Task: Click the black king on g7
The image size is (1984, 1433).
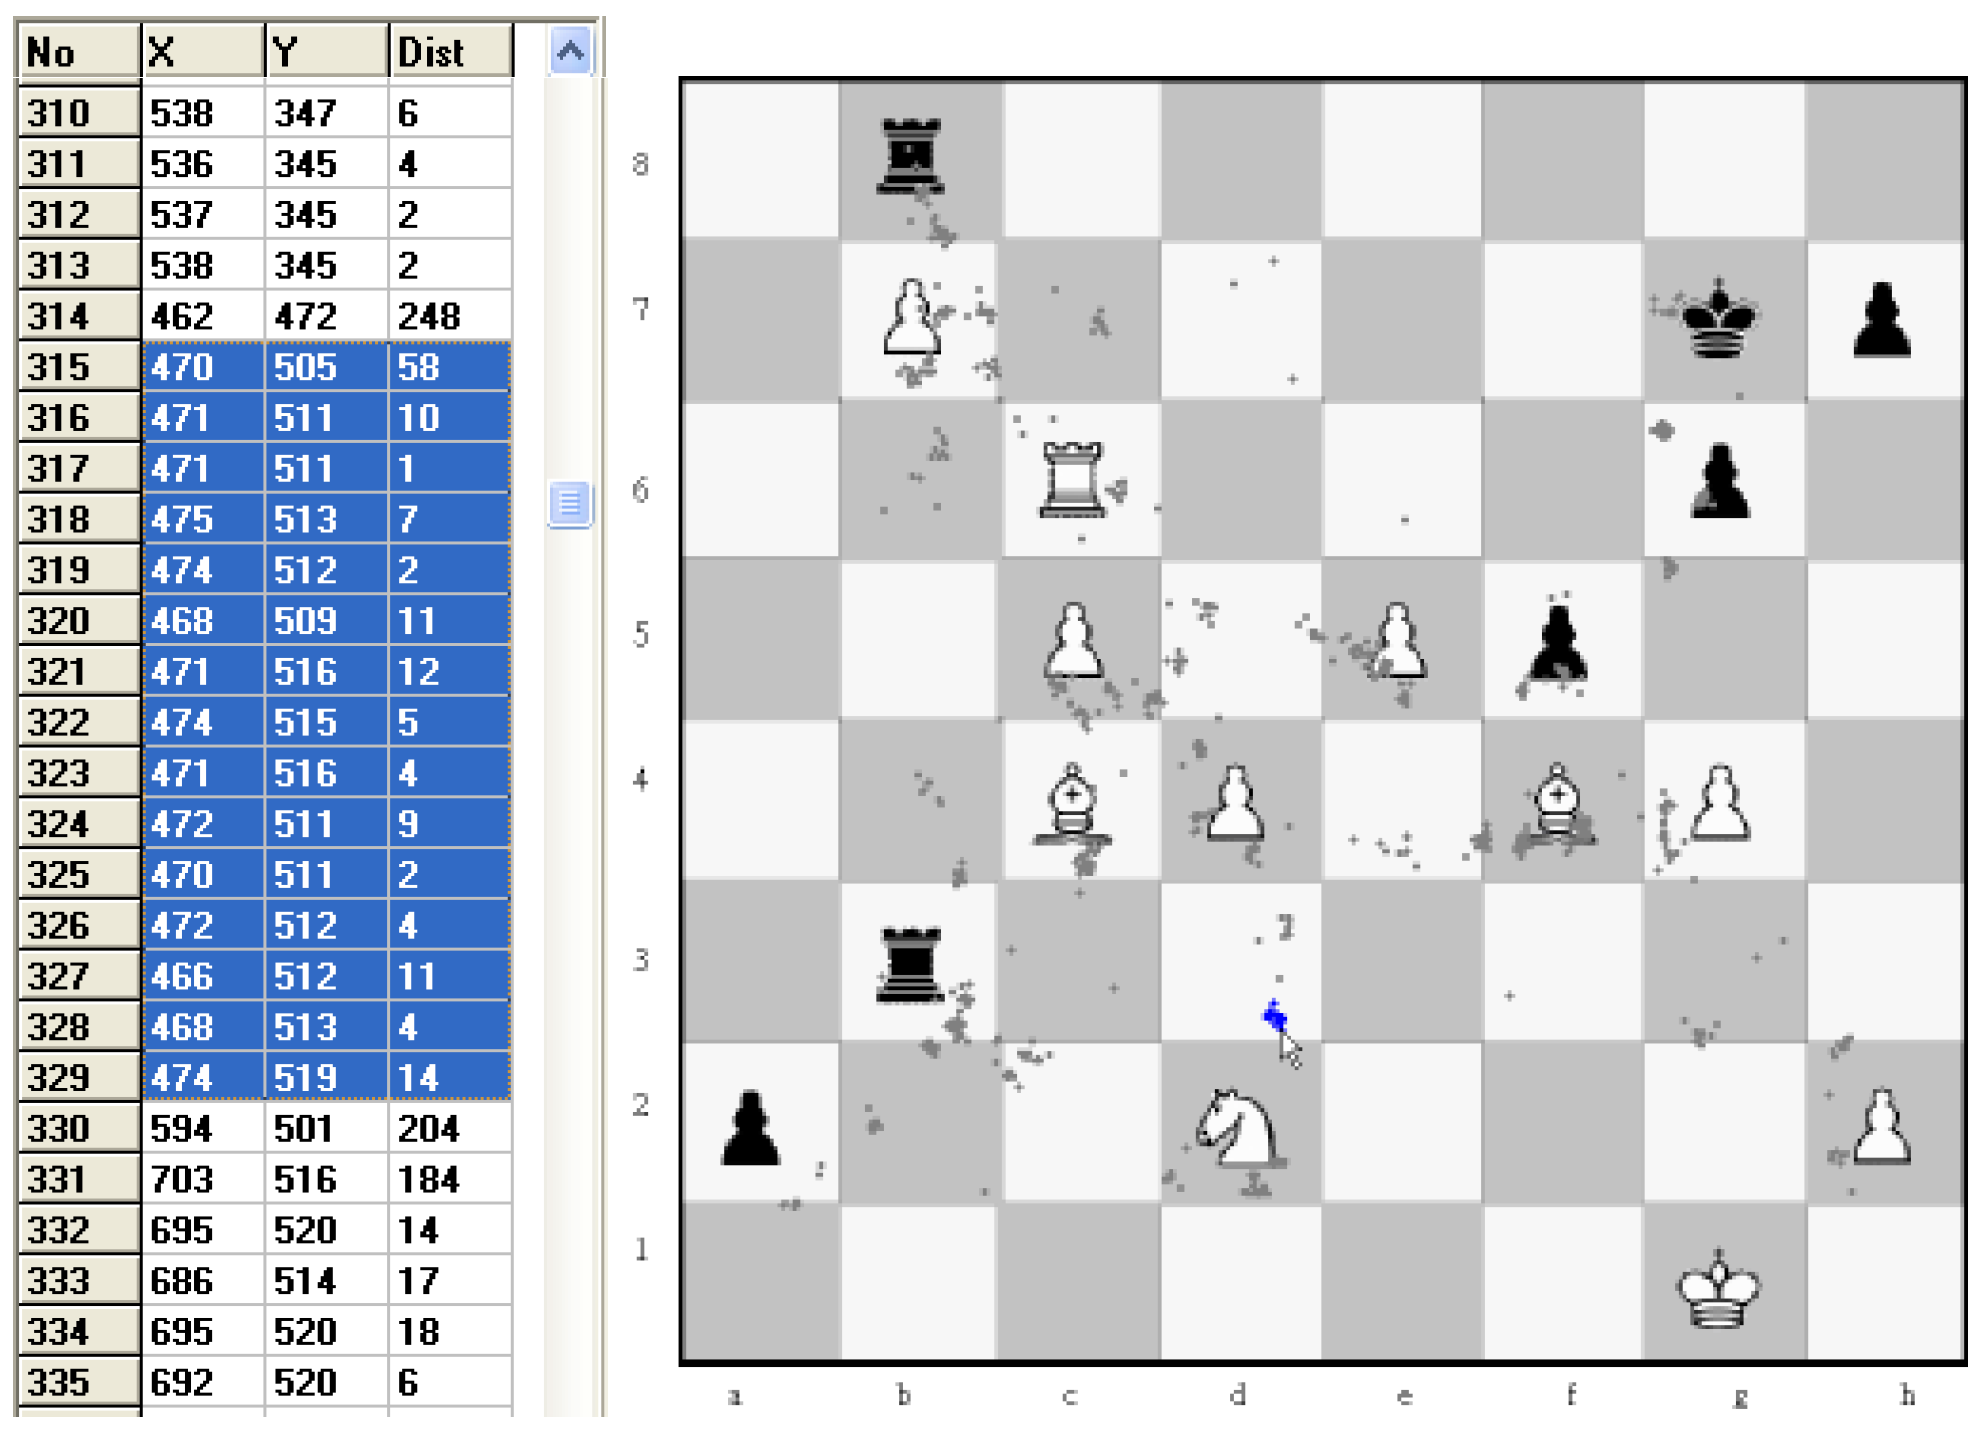Action: click(x=1718, y=320)
